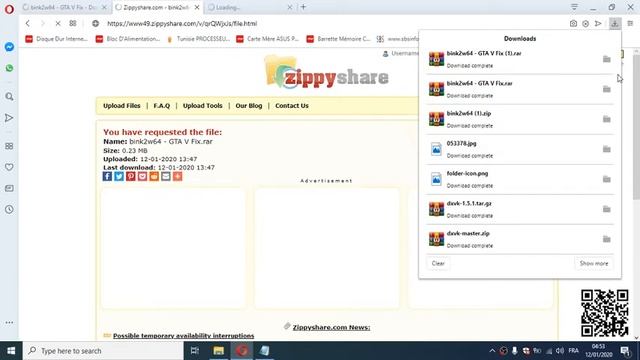The width and height of the screenshot is (640, 360).
Task: Share file on Twitter
Action: pyautogui.click(x=119, y=176)
